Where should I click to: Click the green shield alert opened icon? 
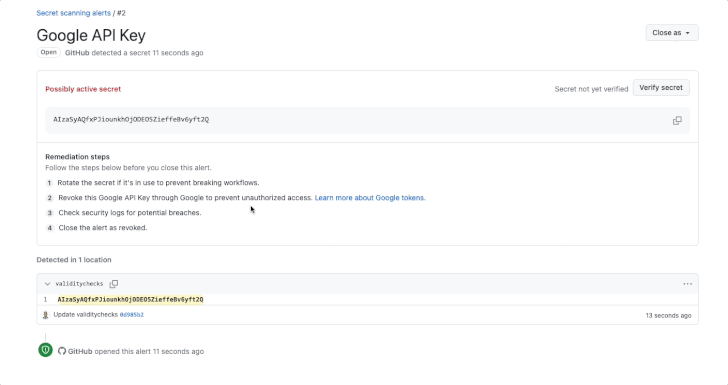pyautogui.click(x=46, y=350)
